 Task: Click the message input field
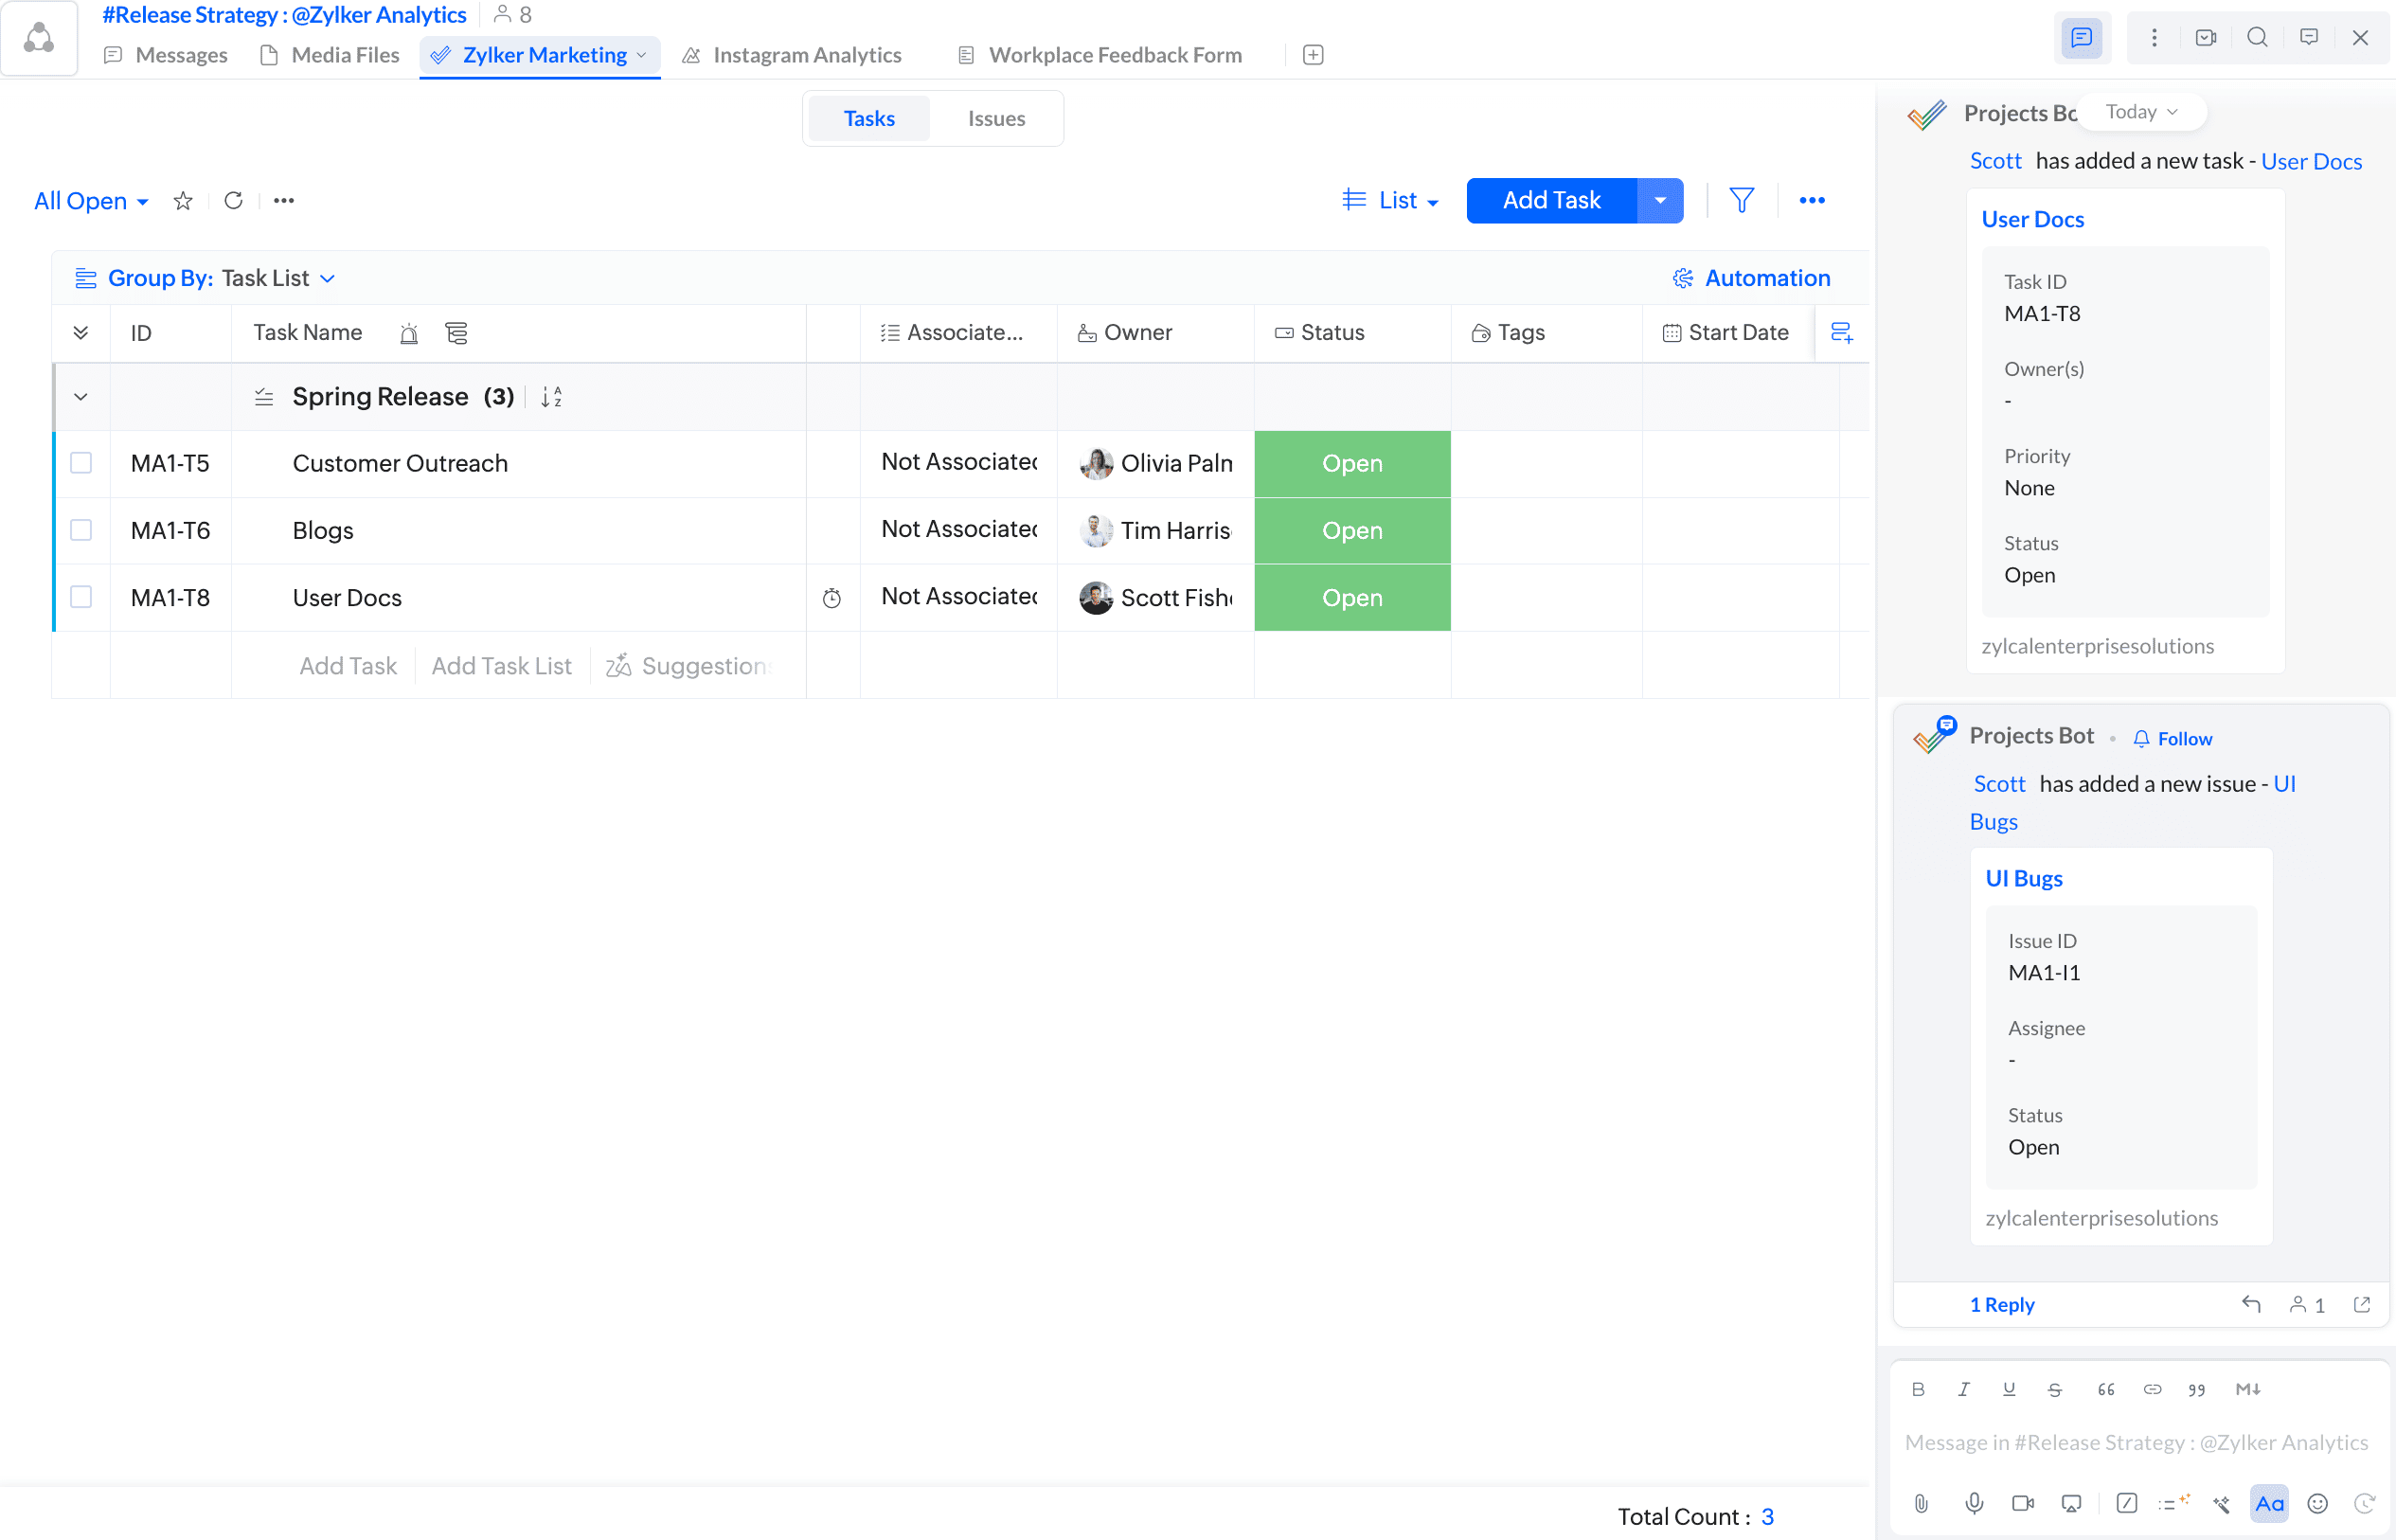(2136, 1442)
